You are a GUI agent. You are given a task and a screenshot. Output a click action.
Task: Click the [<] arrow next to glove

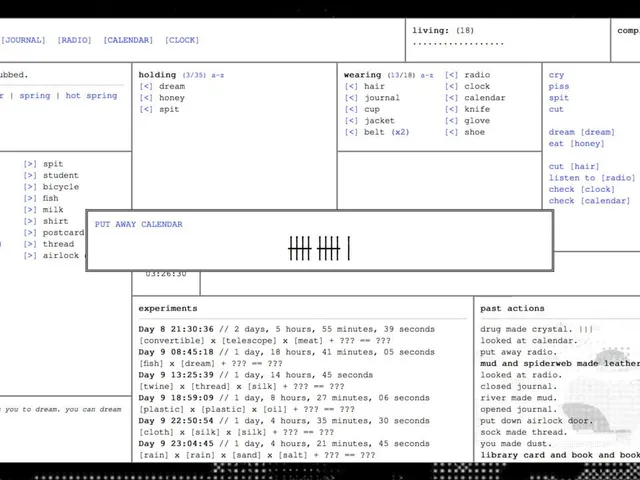[451, 121]
